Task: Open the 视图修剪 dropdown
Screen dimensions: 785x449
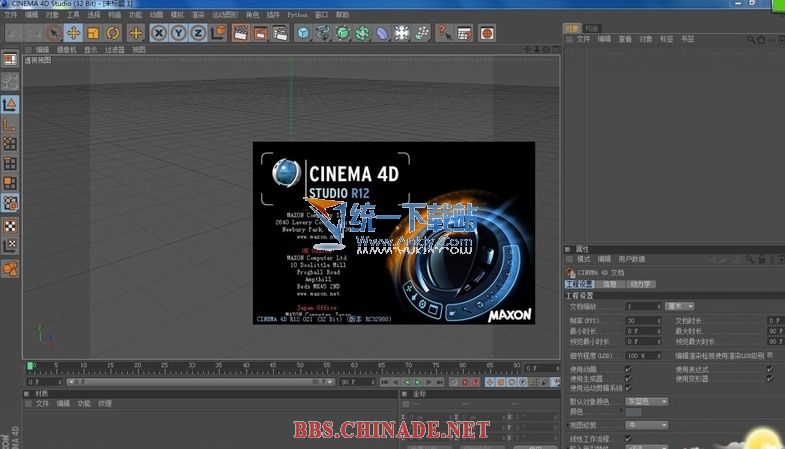Action: 647,425
